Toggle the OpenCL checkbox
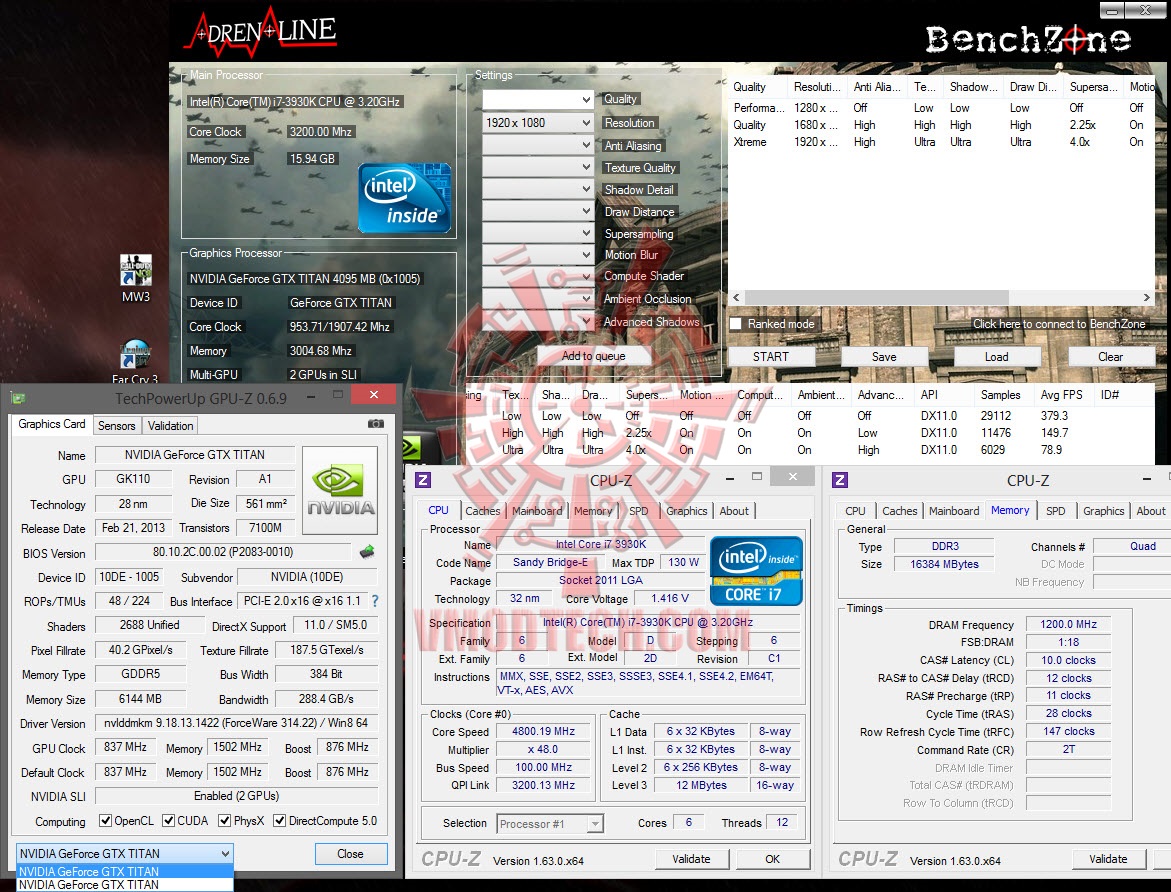This screenshot has height=892, width=1171. click(105, 820)
